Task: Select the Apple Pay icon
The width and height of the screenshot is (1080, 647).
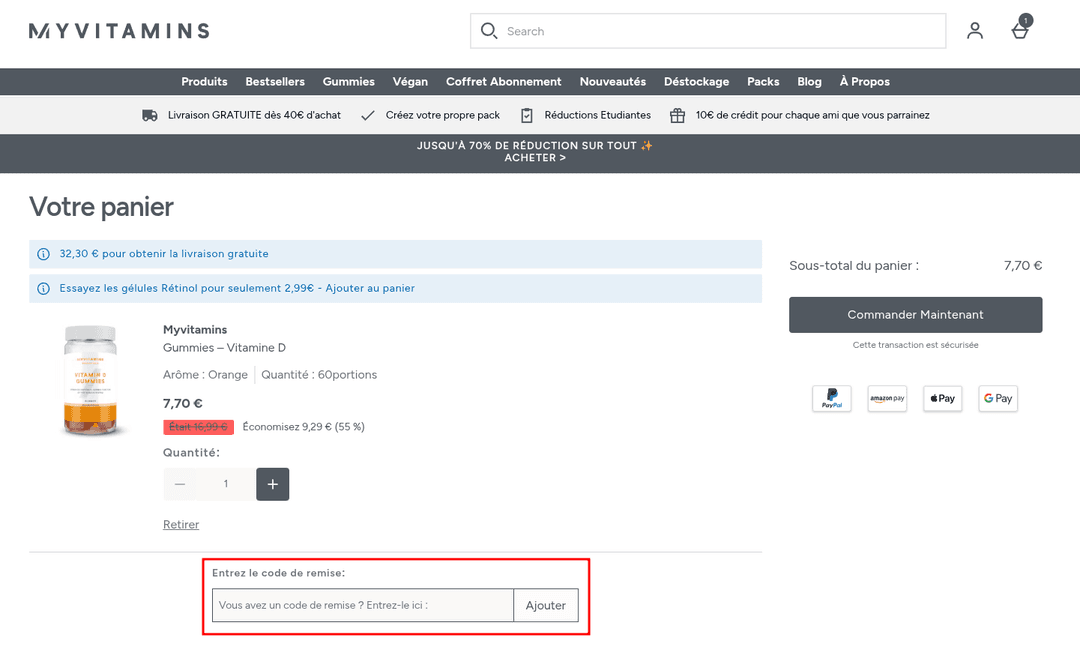Action: click(943, 398)
